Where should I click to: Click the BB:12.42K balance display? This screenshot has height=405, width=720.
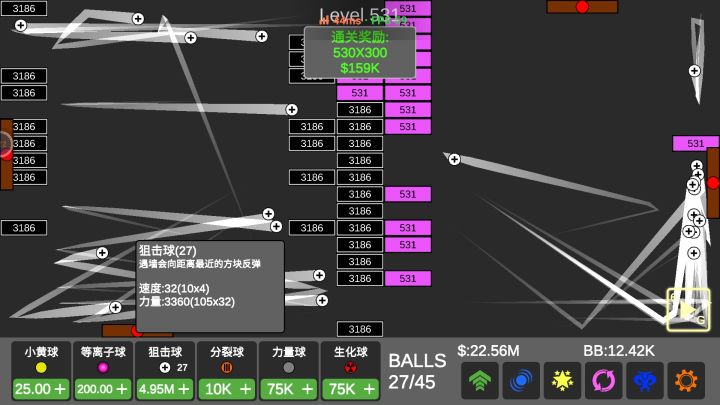pos(619,351)
